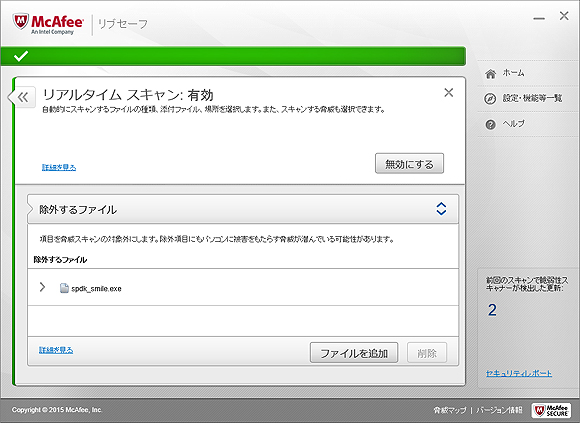The width and height of the screenshot is (580, 423).
Task: Minimize the McAfee window
Action: pyautogui.click(x=539, y=18)
